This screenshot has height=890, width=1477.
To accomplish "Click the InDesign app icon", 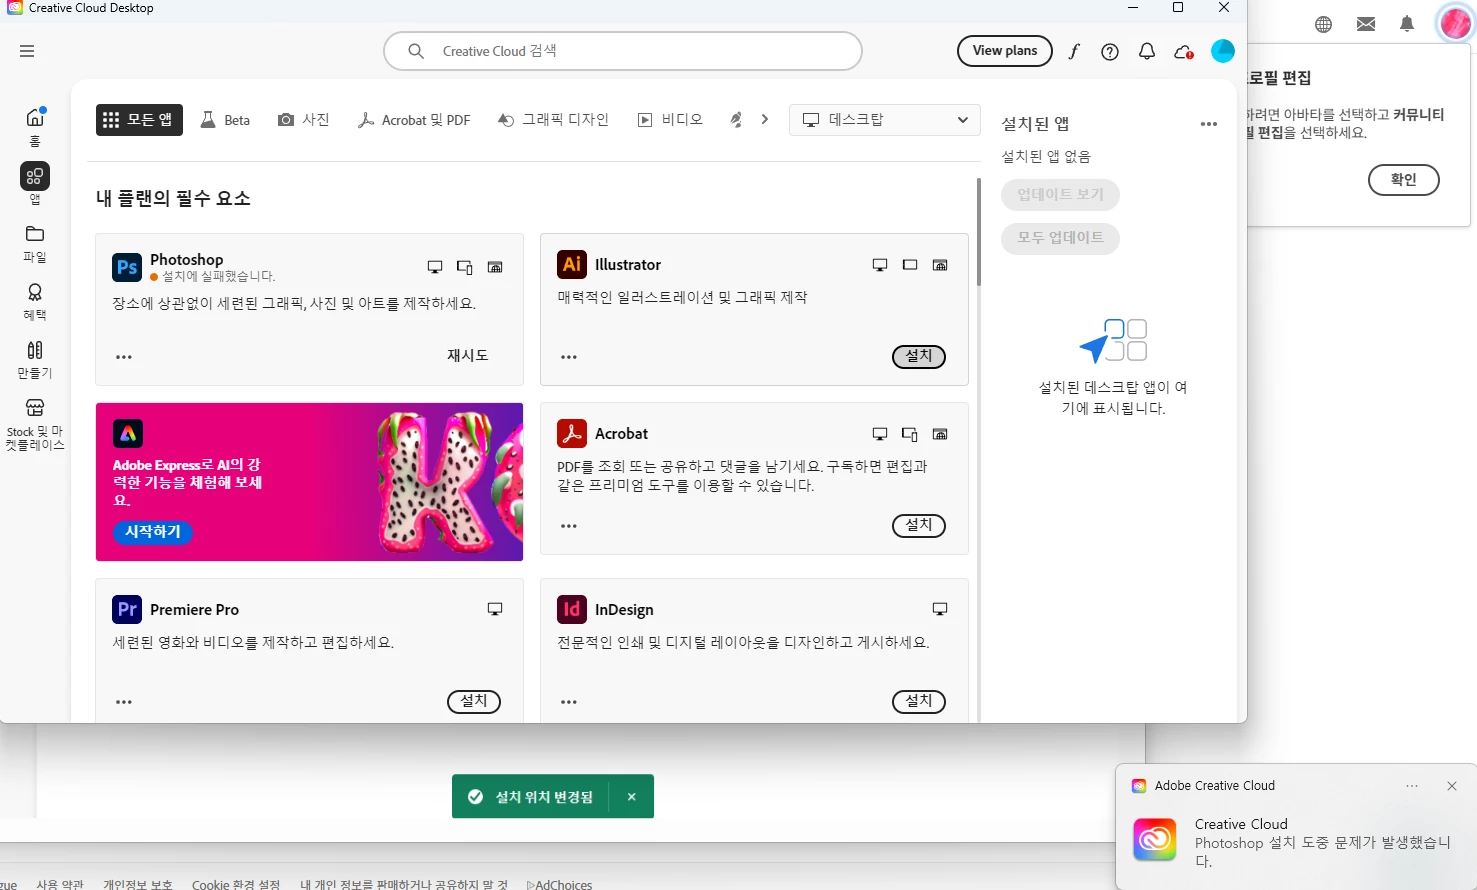I will click(572, 609).
